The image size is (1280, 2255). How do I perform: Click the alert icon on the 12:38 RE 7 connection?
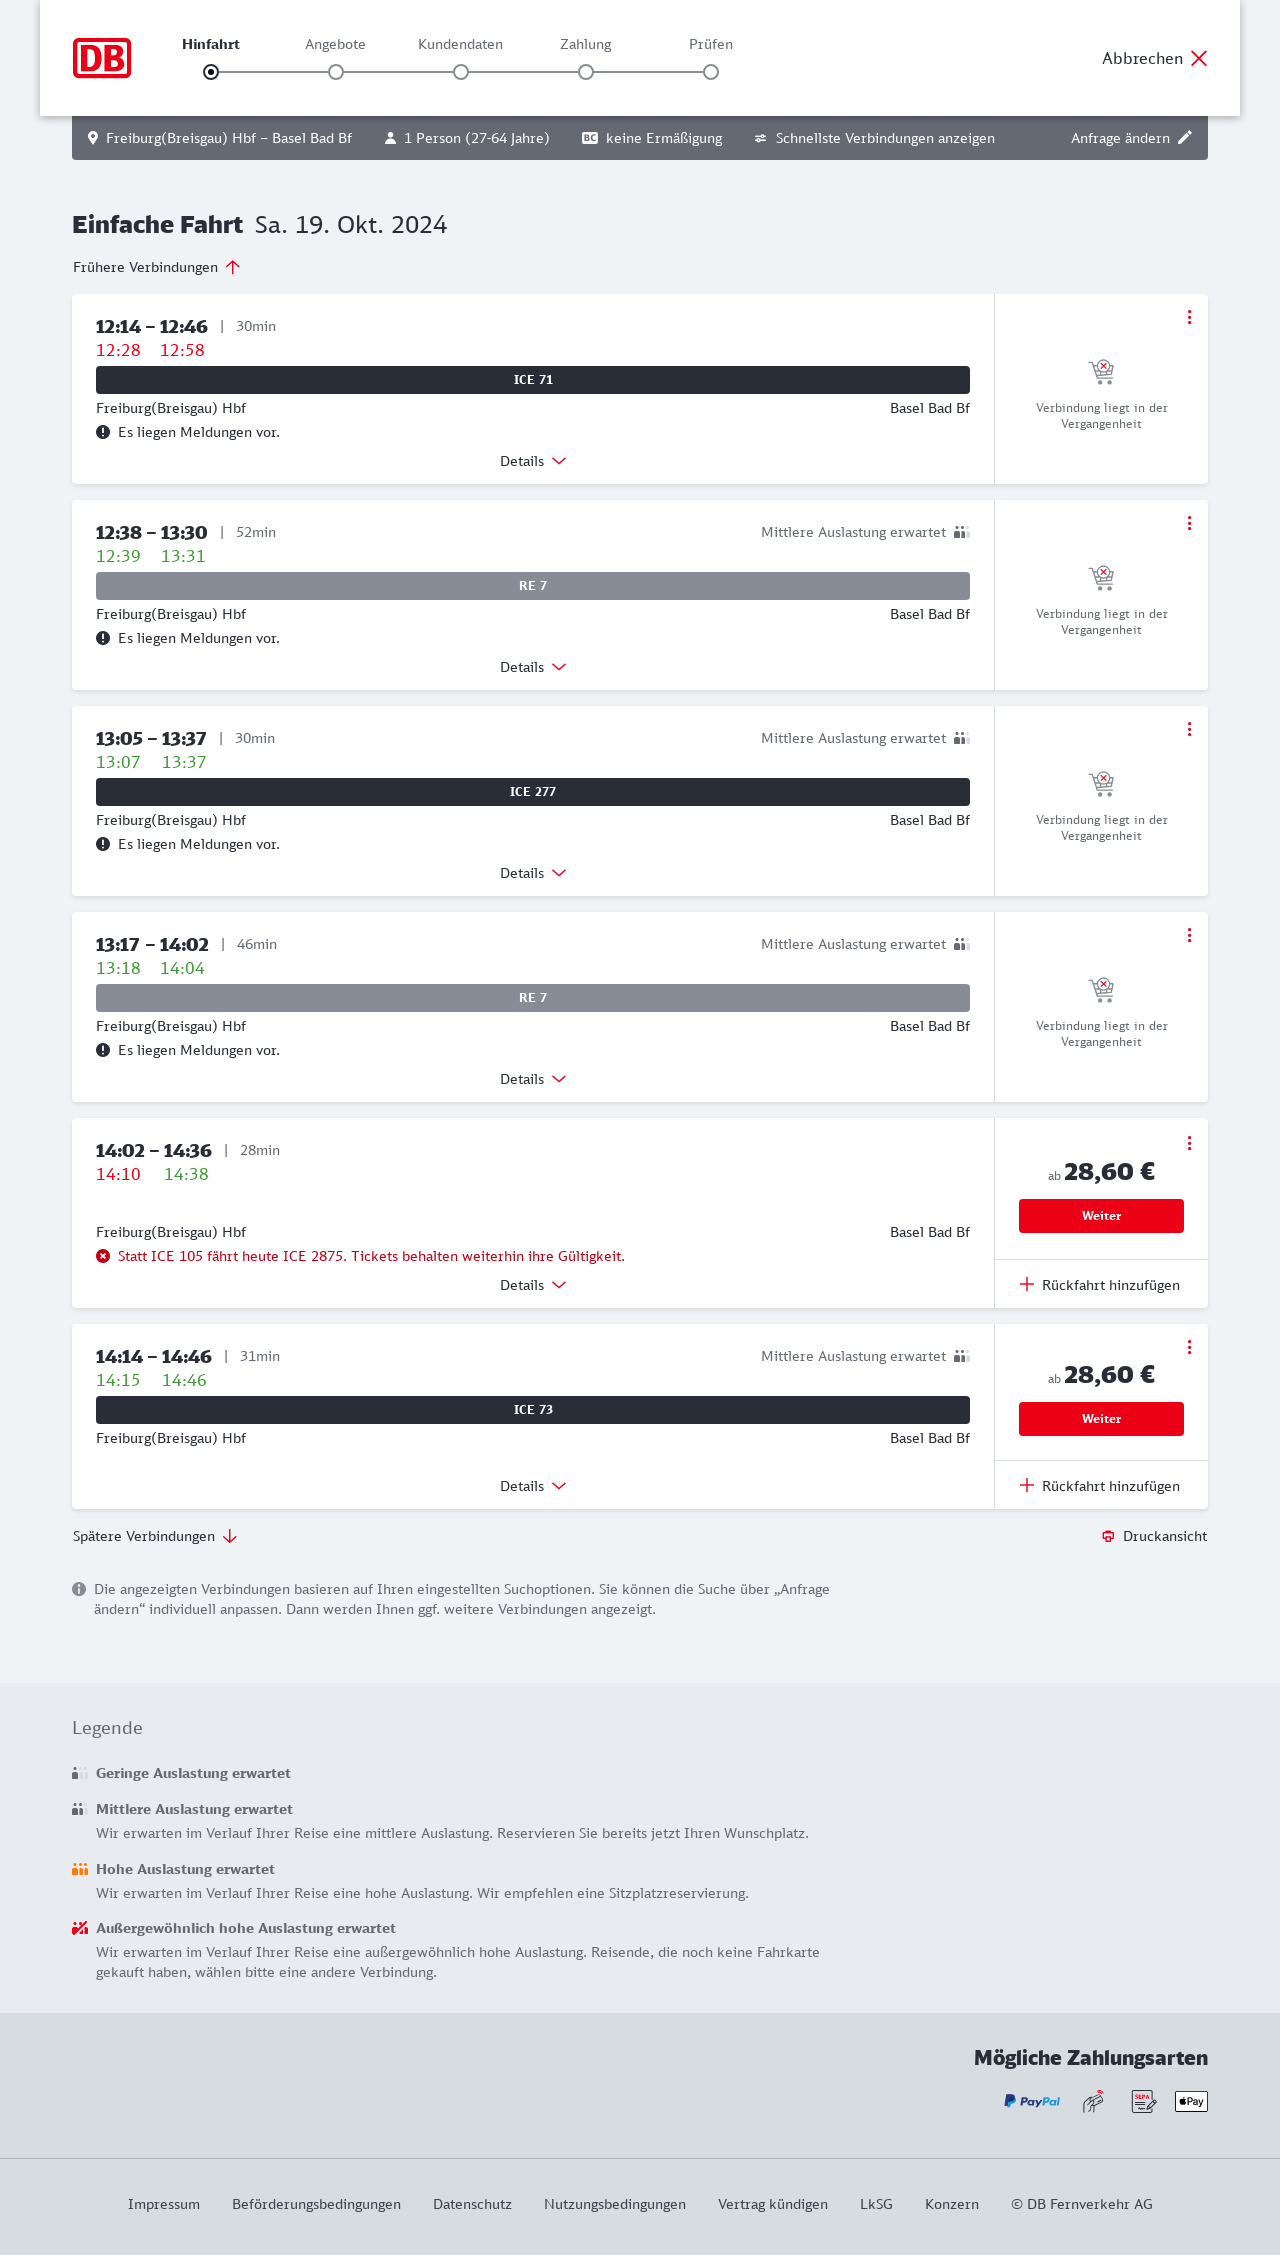tap(103, 638)
